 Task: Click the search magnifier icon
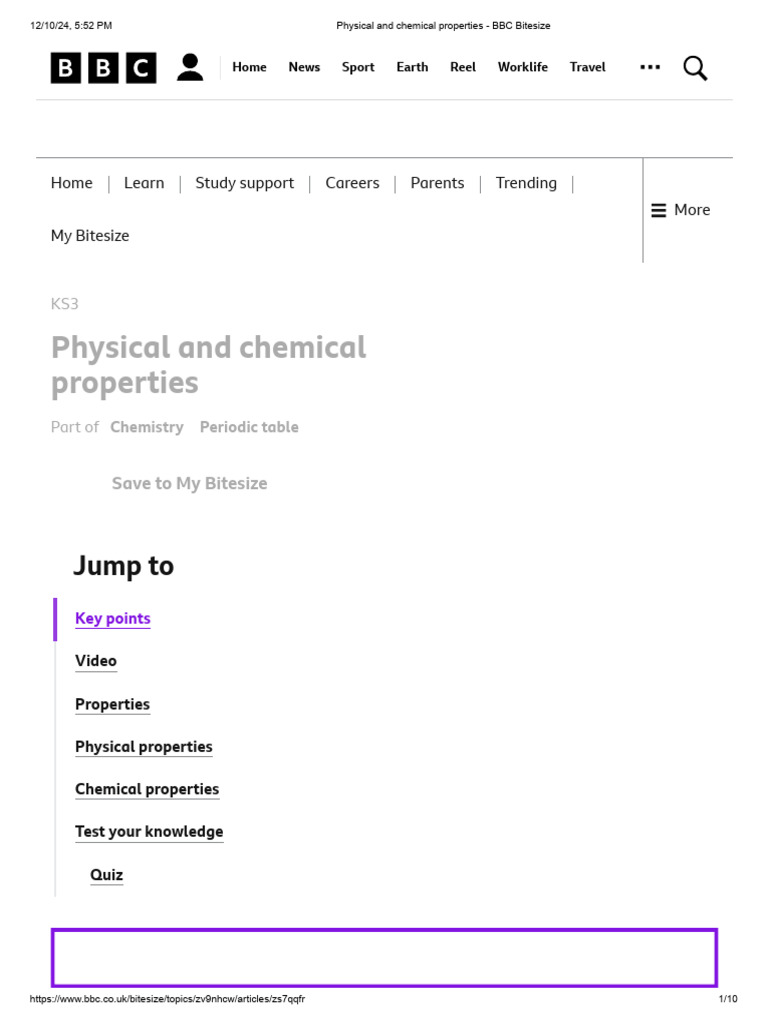695,68
